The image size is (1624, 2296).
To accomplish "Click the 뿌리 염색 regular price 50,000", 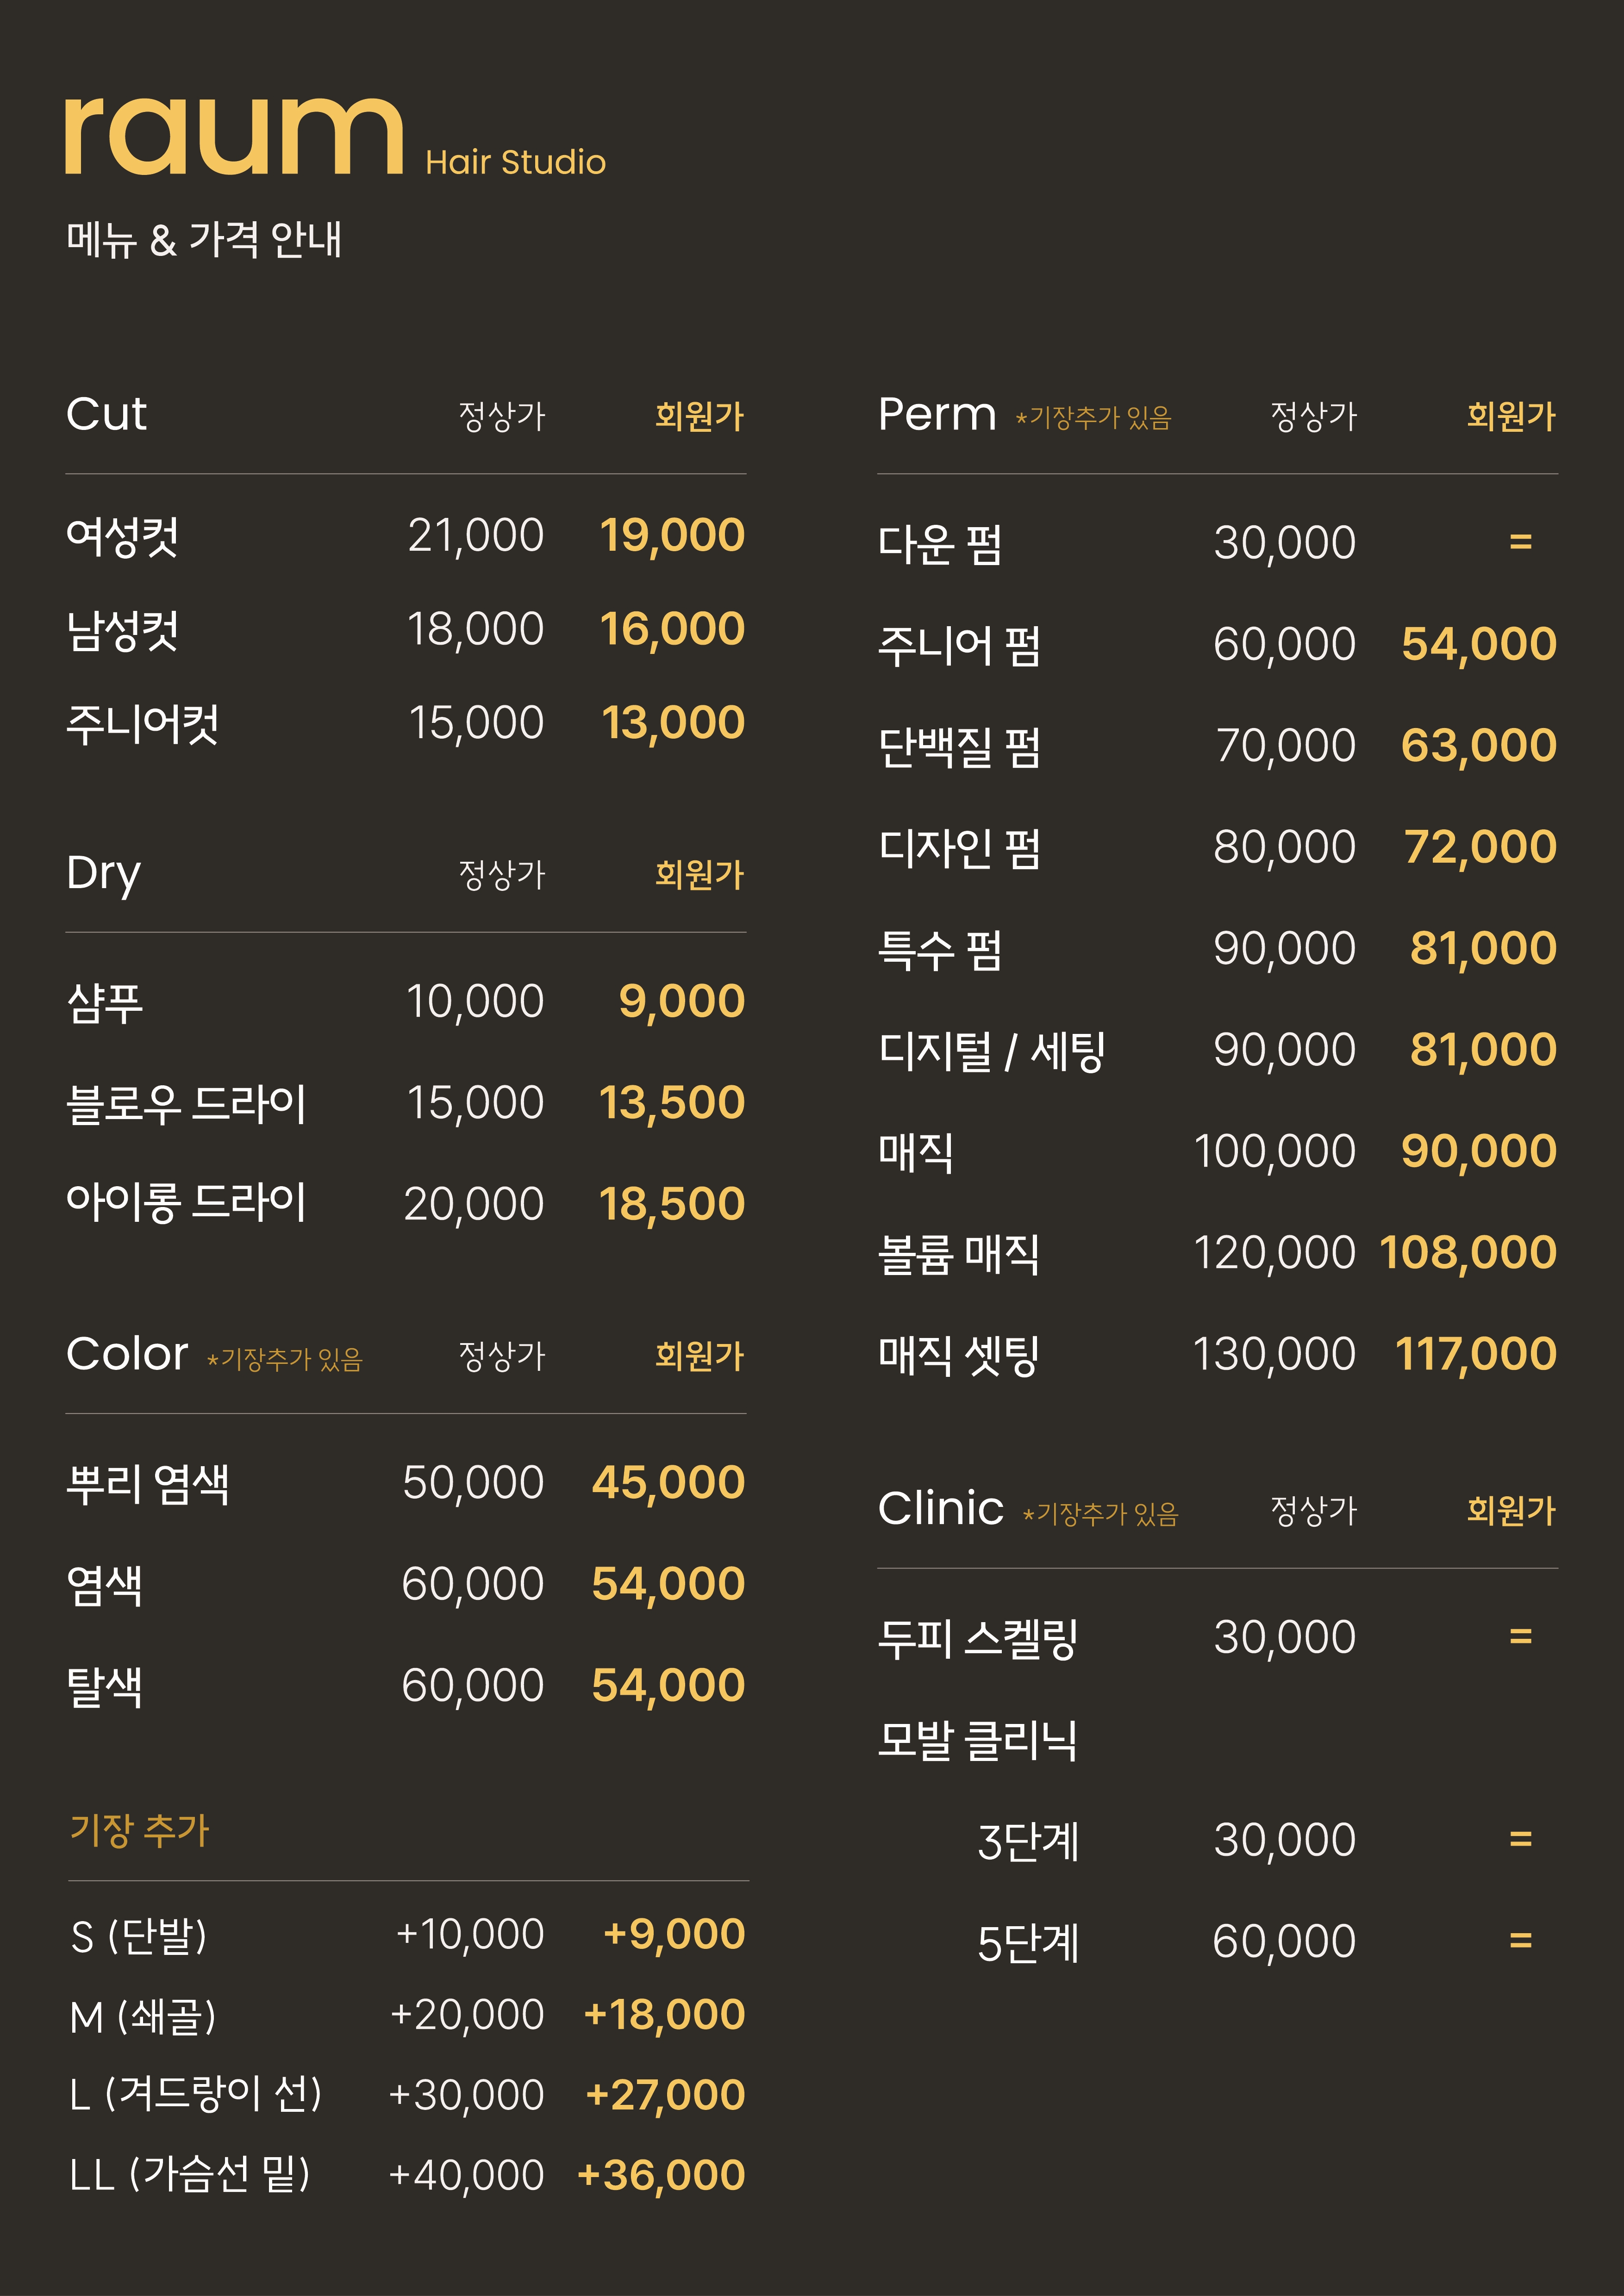I will click(x=473, y=1482).
